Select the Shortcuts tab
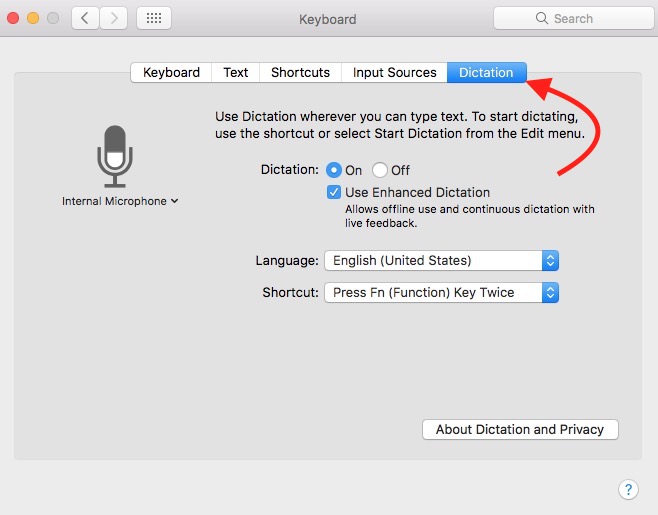Image resolution: width=658 pixels, height=515 pixels. click(300, 72)
